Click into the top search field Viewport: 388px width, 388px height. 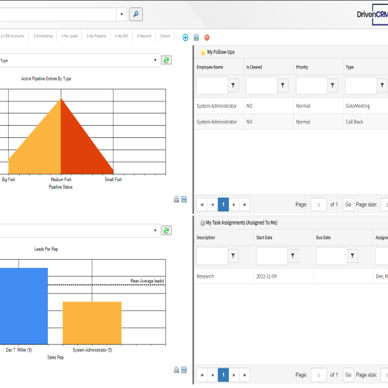click(58, 14)
